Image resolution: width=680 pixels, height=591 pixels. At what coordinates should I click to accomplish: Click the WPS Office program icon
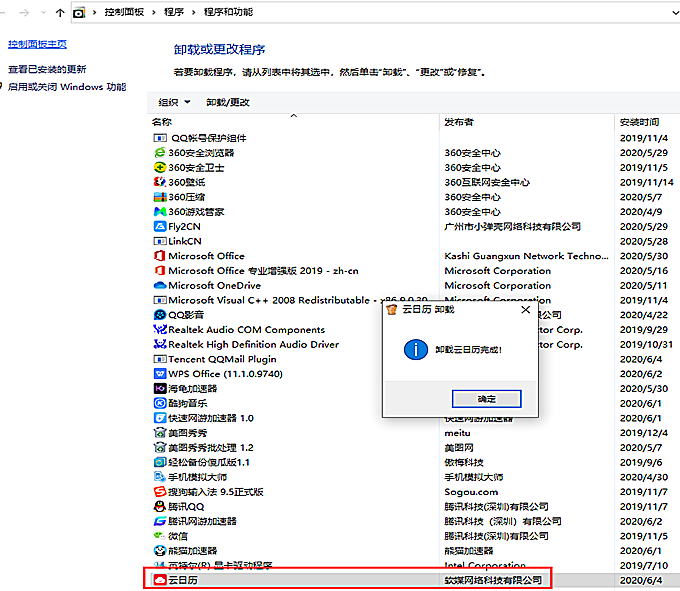tap(160, 374)
